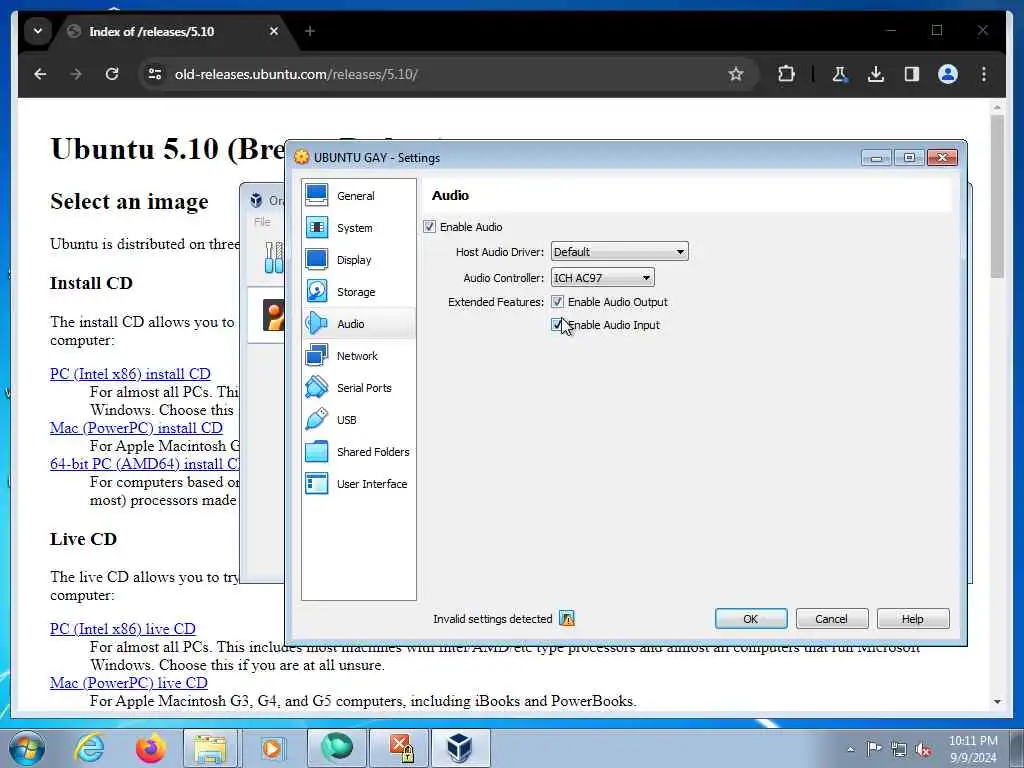The width and height of the screenshot is (1024, 768).
Task: Open the Serial Ports icon
Action: (x=317, y=387)
